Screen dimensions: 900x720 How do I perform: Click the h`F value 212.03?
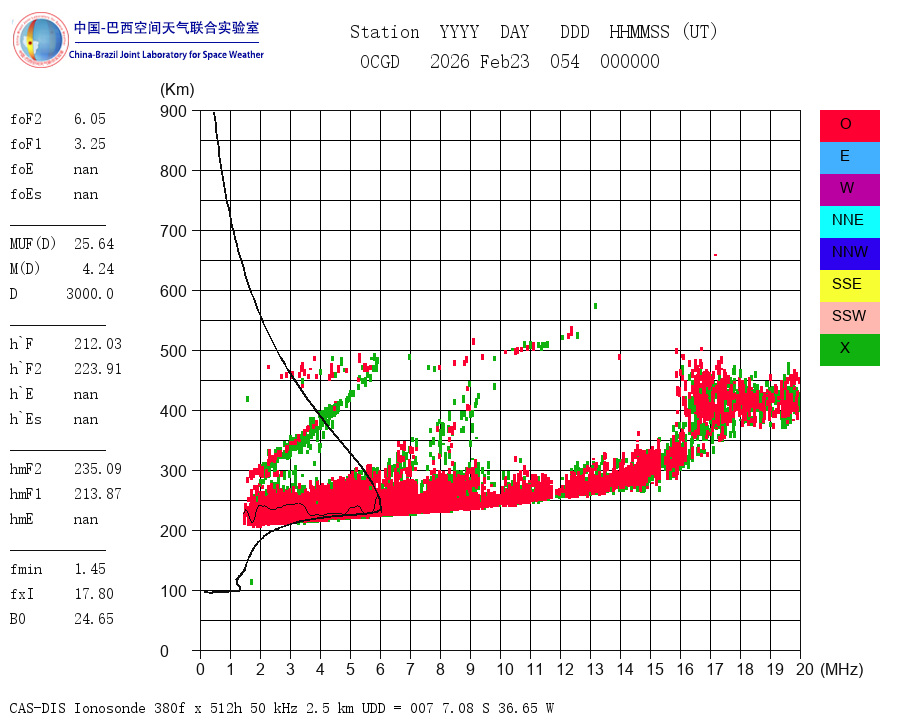[x=98, y=344]
